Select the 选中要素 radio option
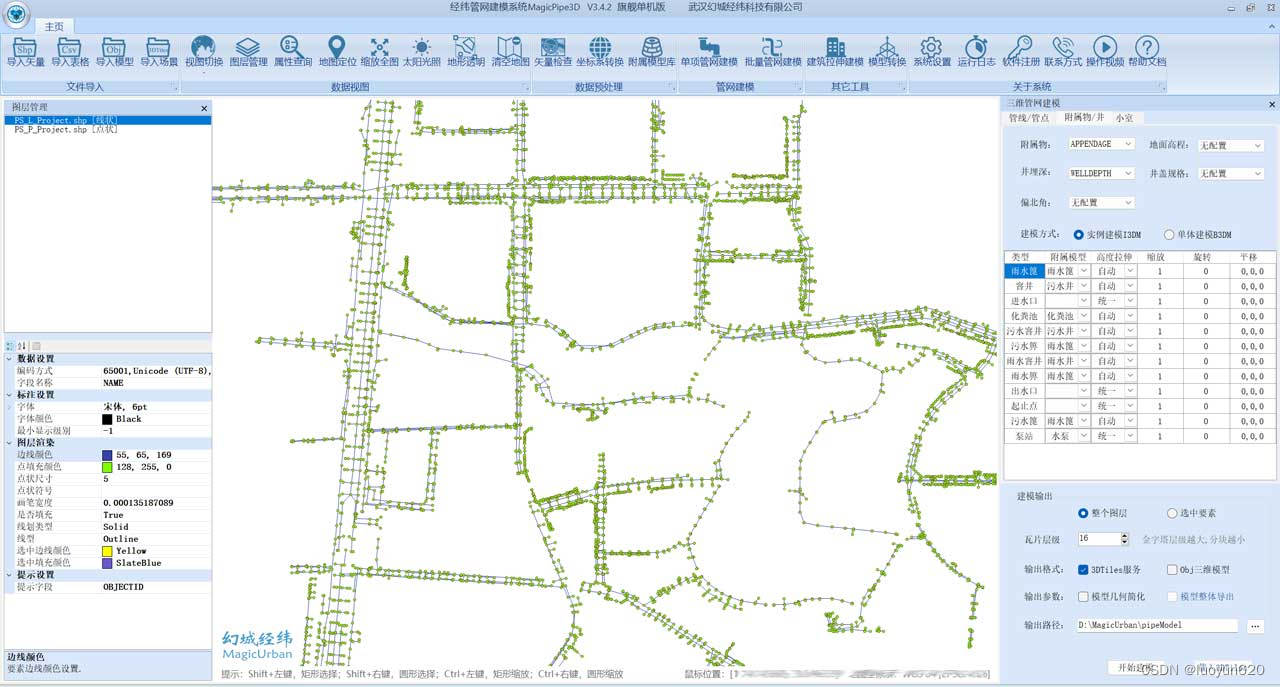1280x687 pixels. click(x=1172, y=513)
